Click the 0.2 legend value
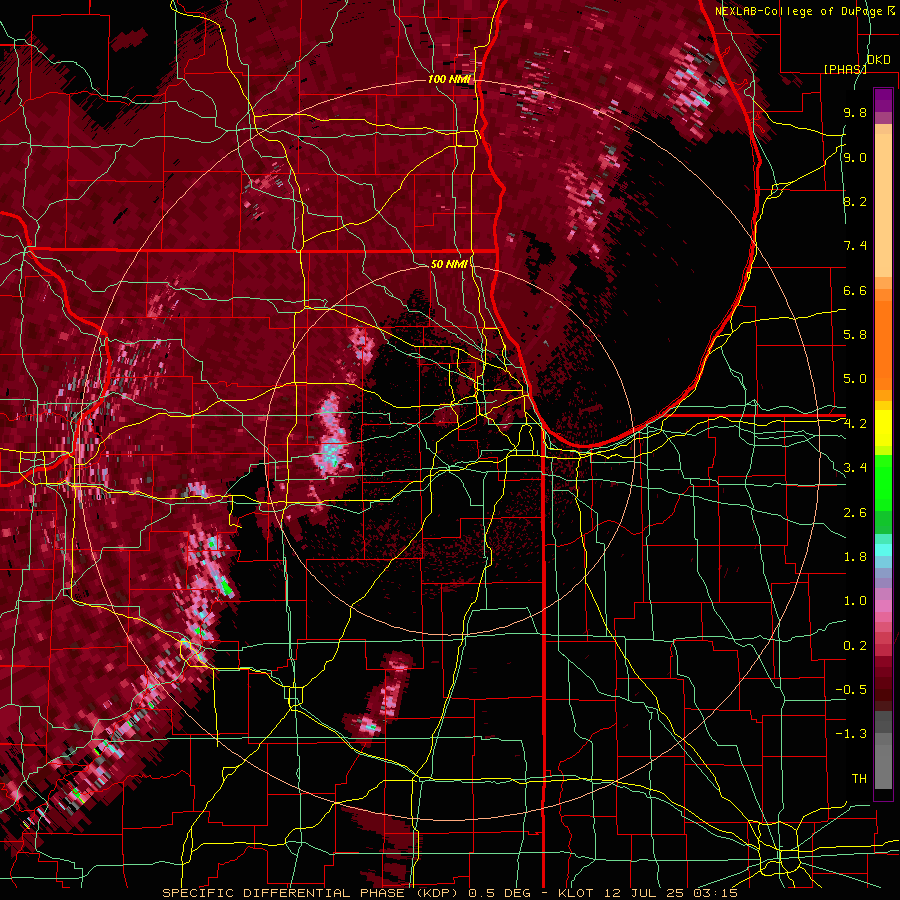The image size is (900, 900). 855,646
